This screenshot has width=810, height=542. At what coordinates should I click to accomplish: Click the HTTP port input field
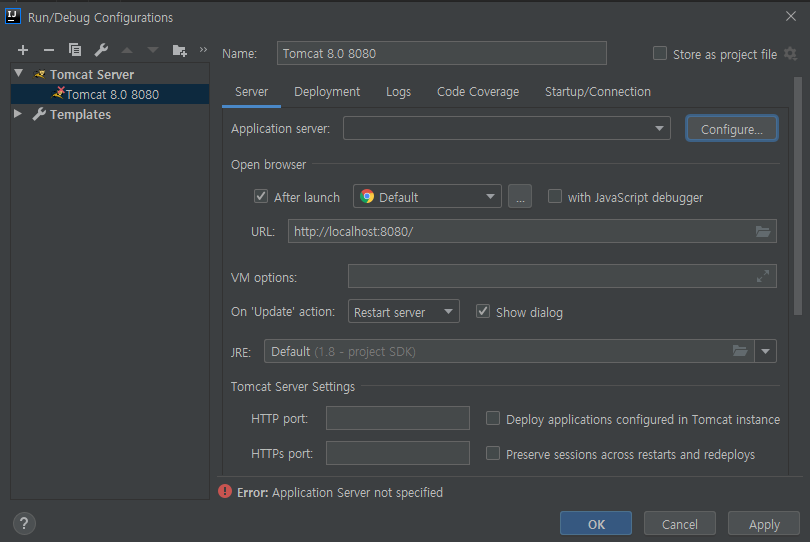pos(398,418)
